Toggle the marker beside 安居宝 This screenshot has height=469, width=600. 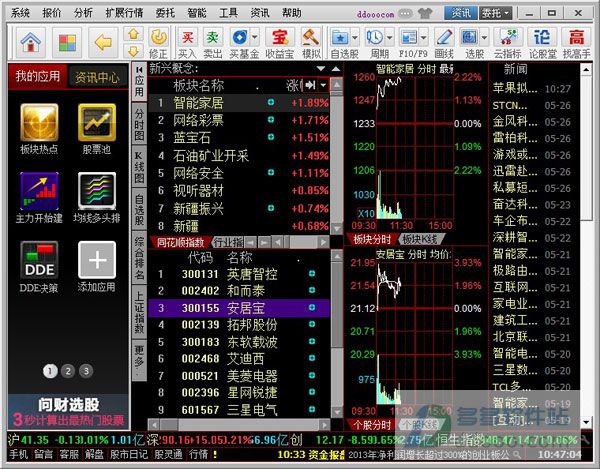click(312, 308)
